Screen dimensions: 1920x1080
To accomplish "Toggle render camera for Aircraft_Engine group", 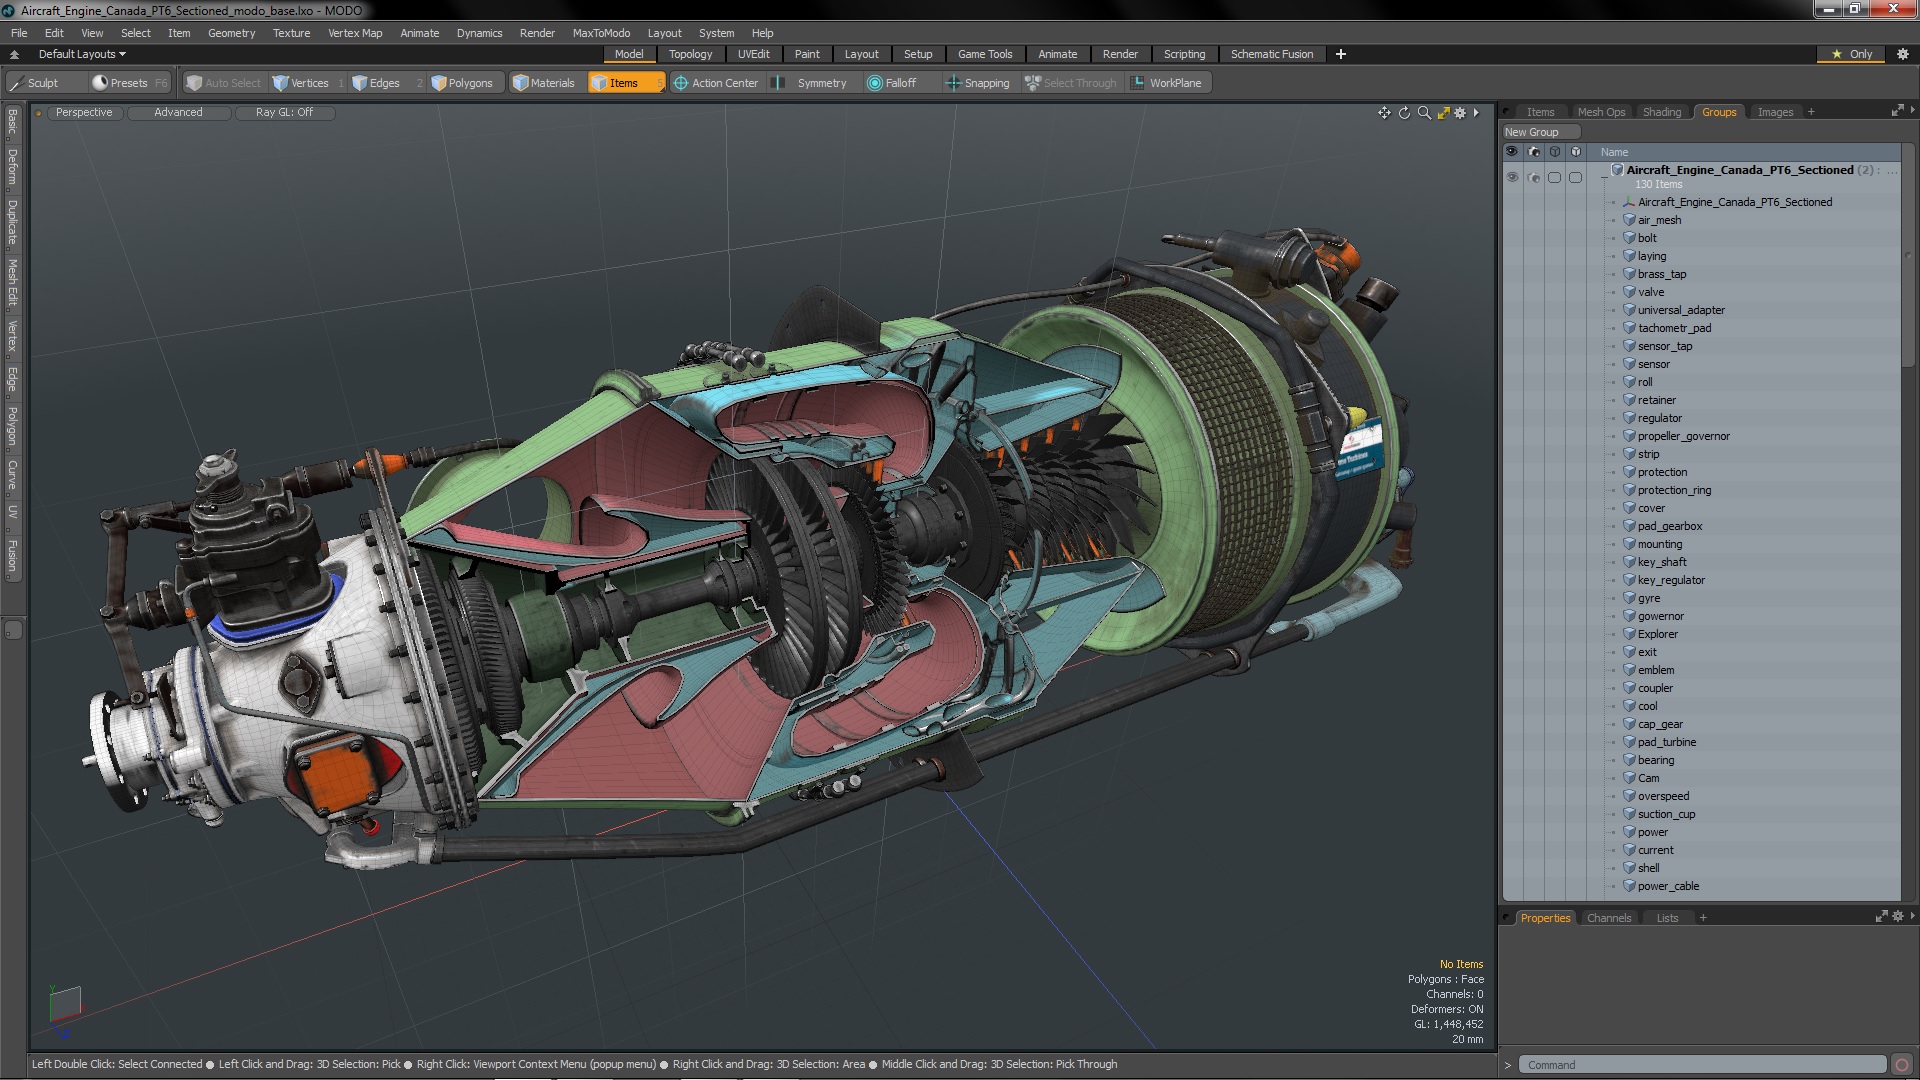I will 1533,177.
